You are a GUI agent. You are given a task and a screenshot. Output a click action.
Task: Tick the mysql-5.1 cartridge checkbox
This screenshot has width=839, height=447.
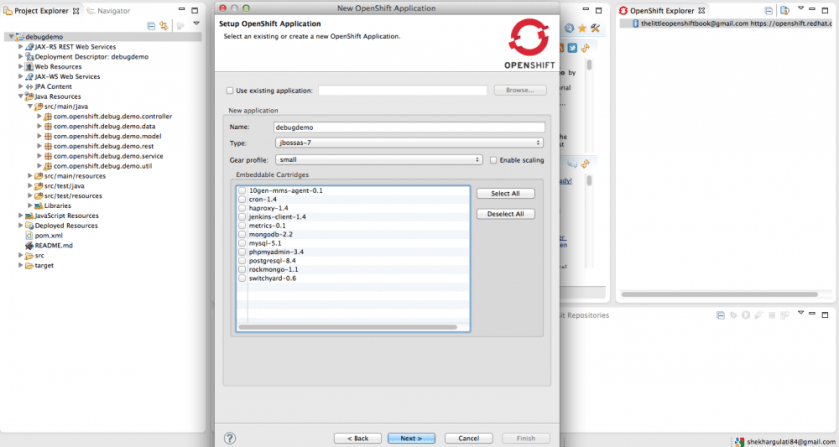[242, 243]
